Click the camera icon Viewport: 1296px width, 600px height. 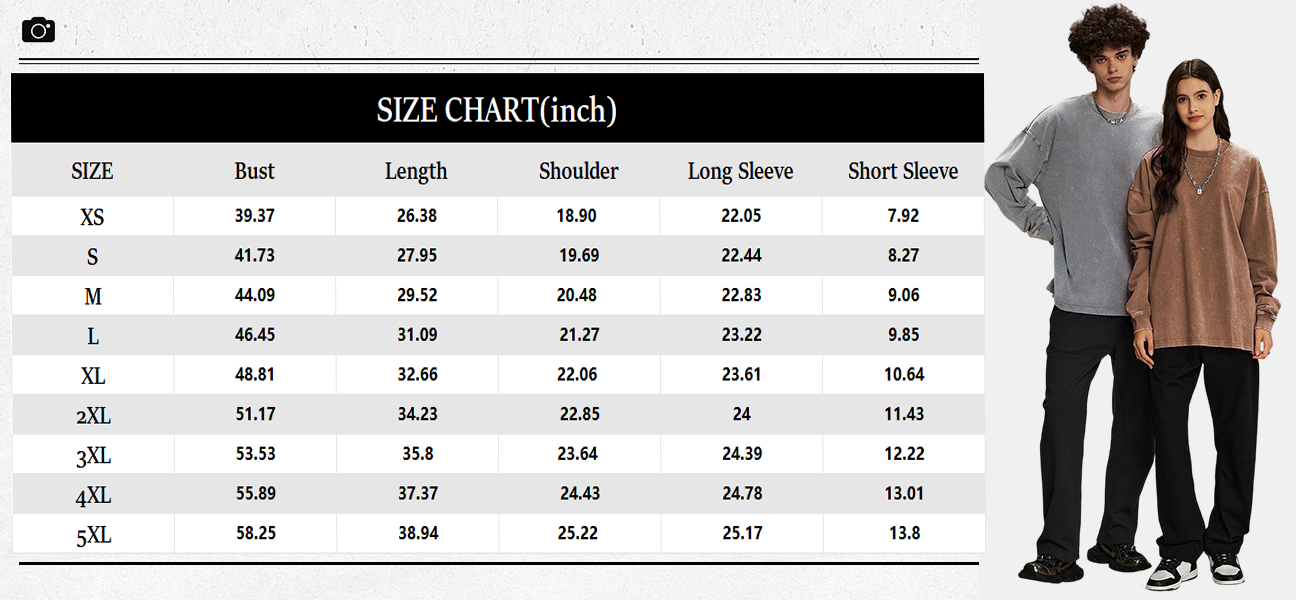(x=38, y=30)
